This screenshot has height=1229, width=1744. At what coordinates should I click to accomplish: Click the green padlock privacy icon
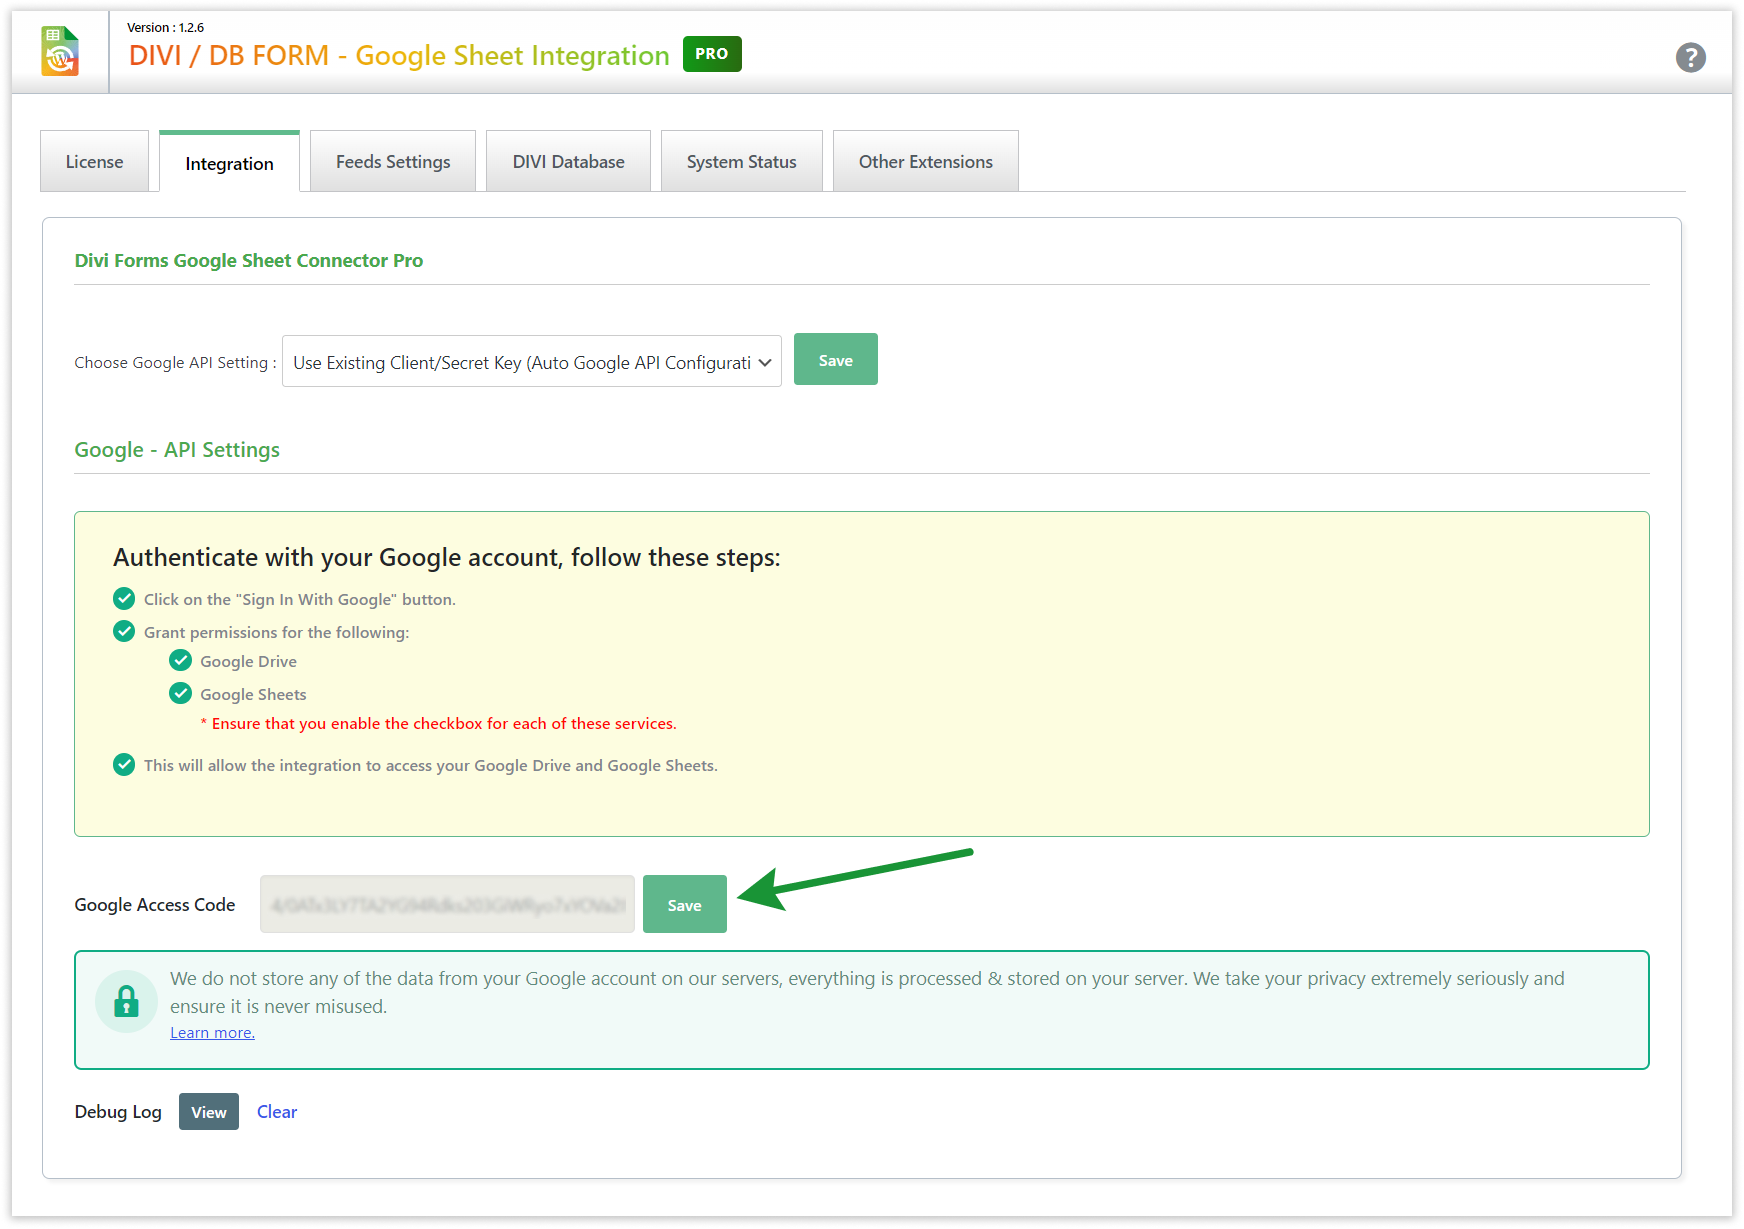[126, 1001]
